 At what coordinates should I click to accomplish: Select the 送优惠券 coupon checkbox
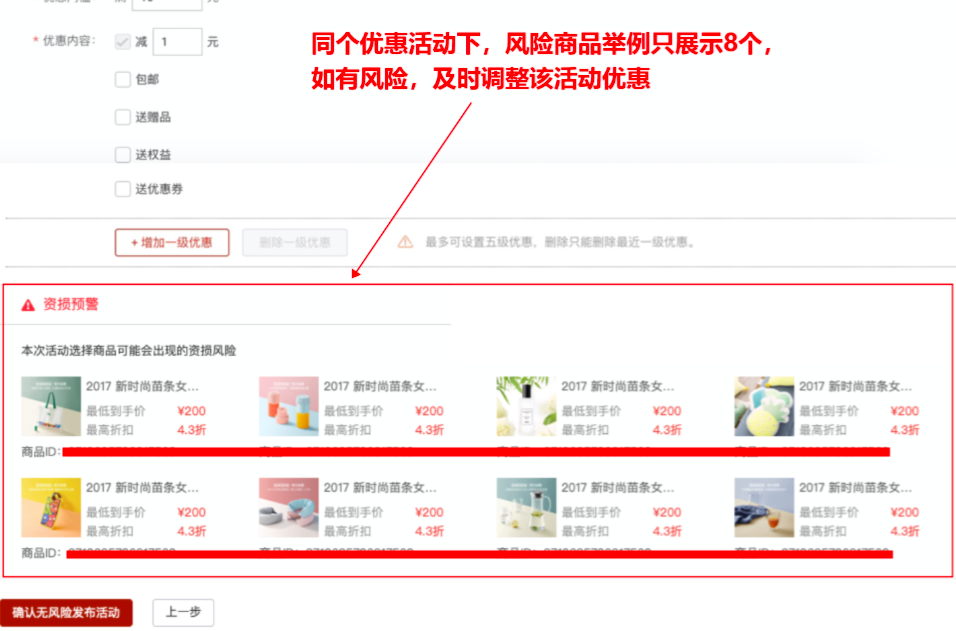123,189
